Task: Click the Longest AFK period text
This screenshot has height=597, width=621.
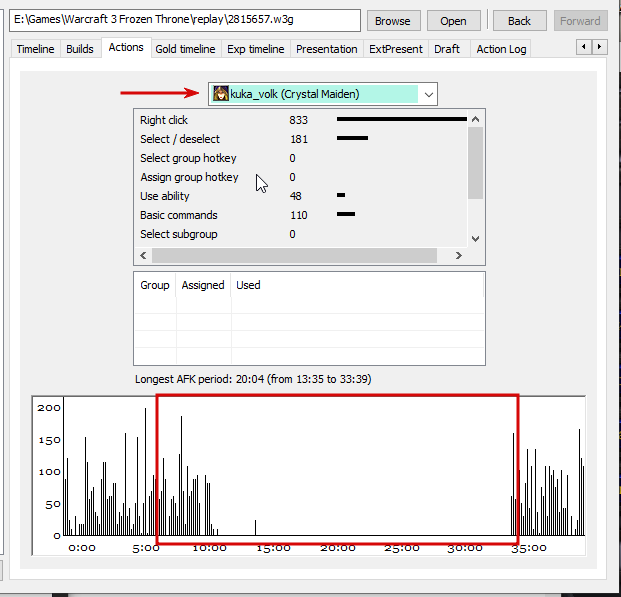Action: click(x=253, y=380)
